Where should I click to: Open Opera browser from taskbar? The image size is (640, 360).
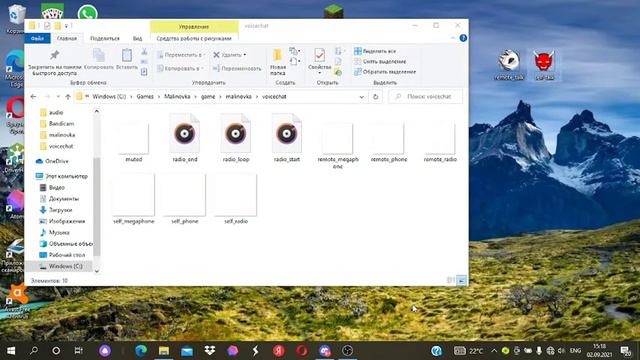tap(302, 351)
